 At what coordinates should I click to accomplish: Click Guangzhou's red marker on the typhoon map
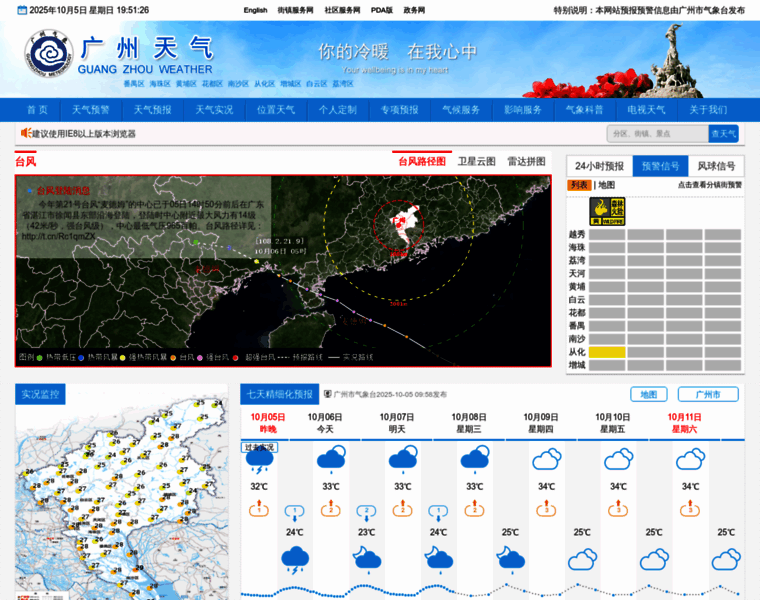point(398,225)
